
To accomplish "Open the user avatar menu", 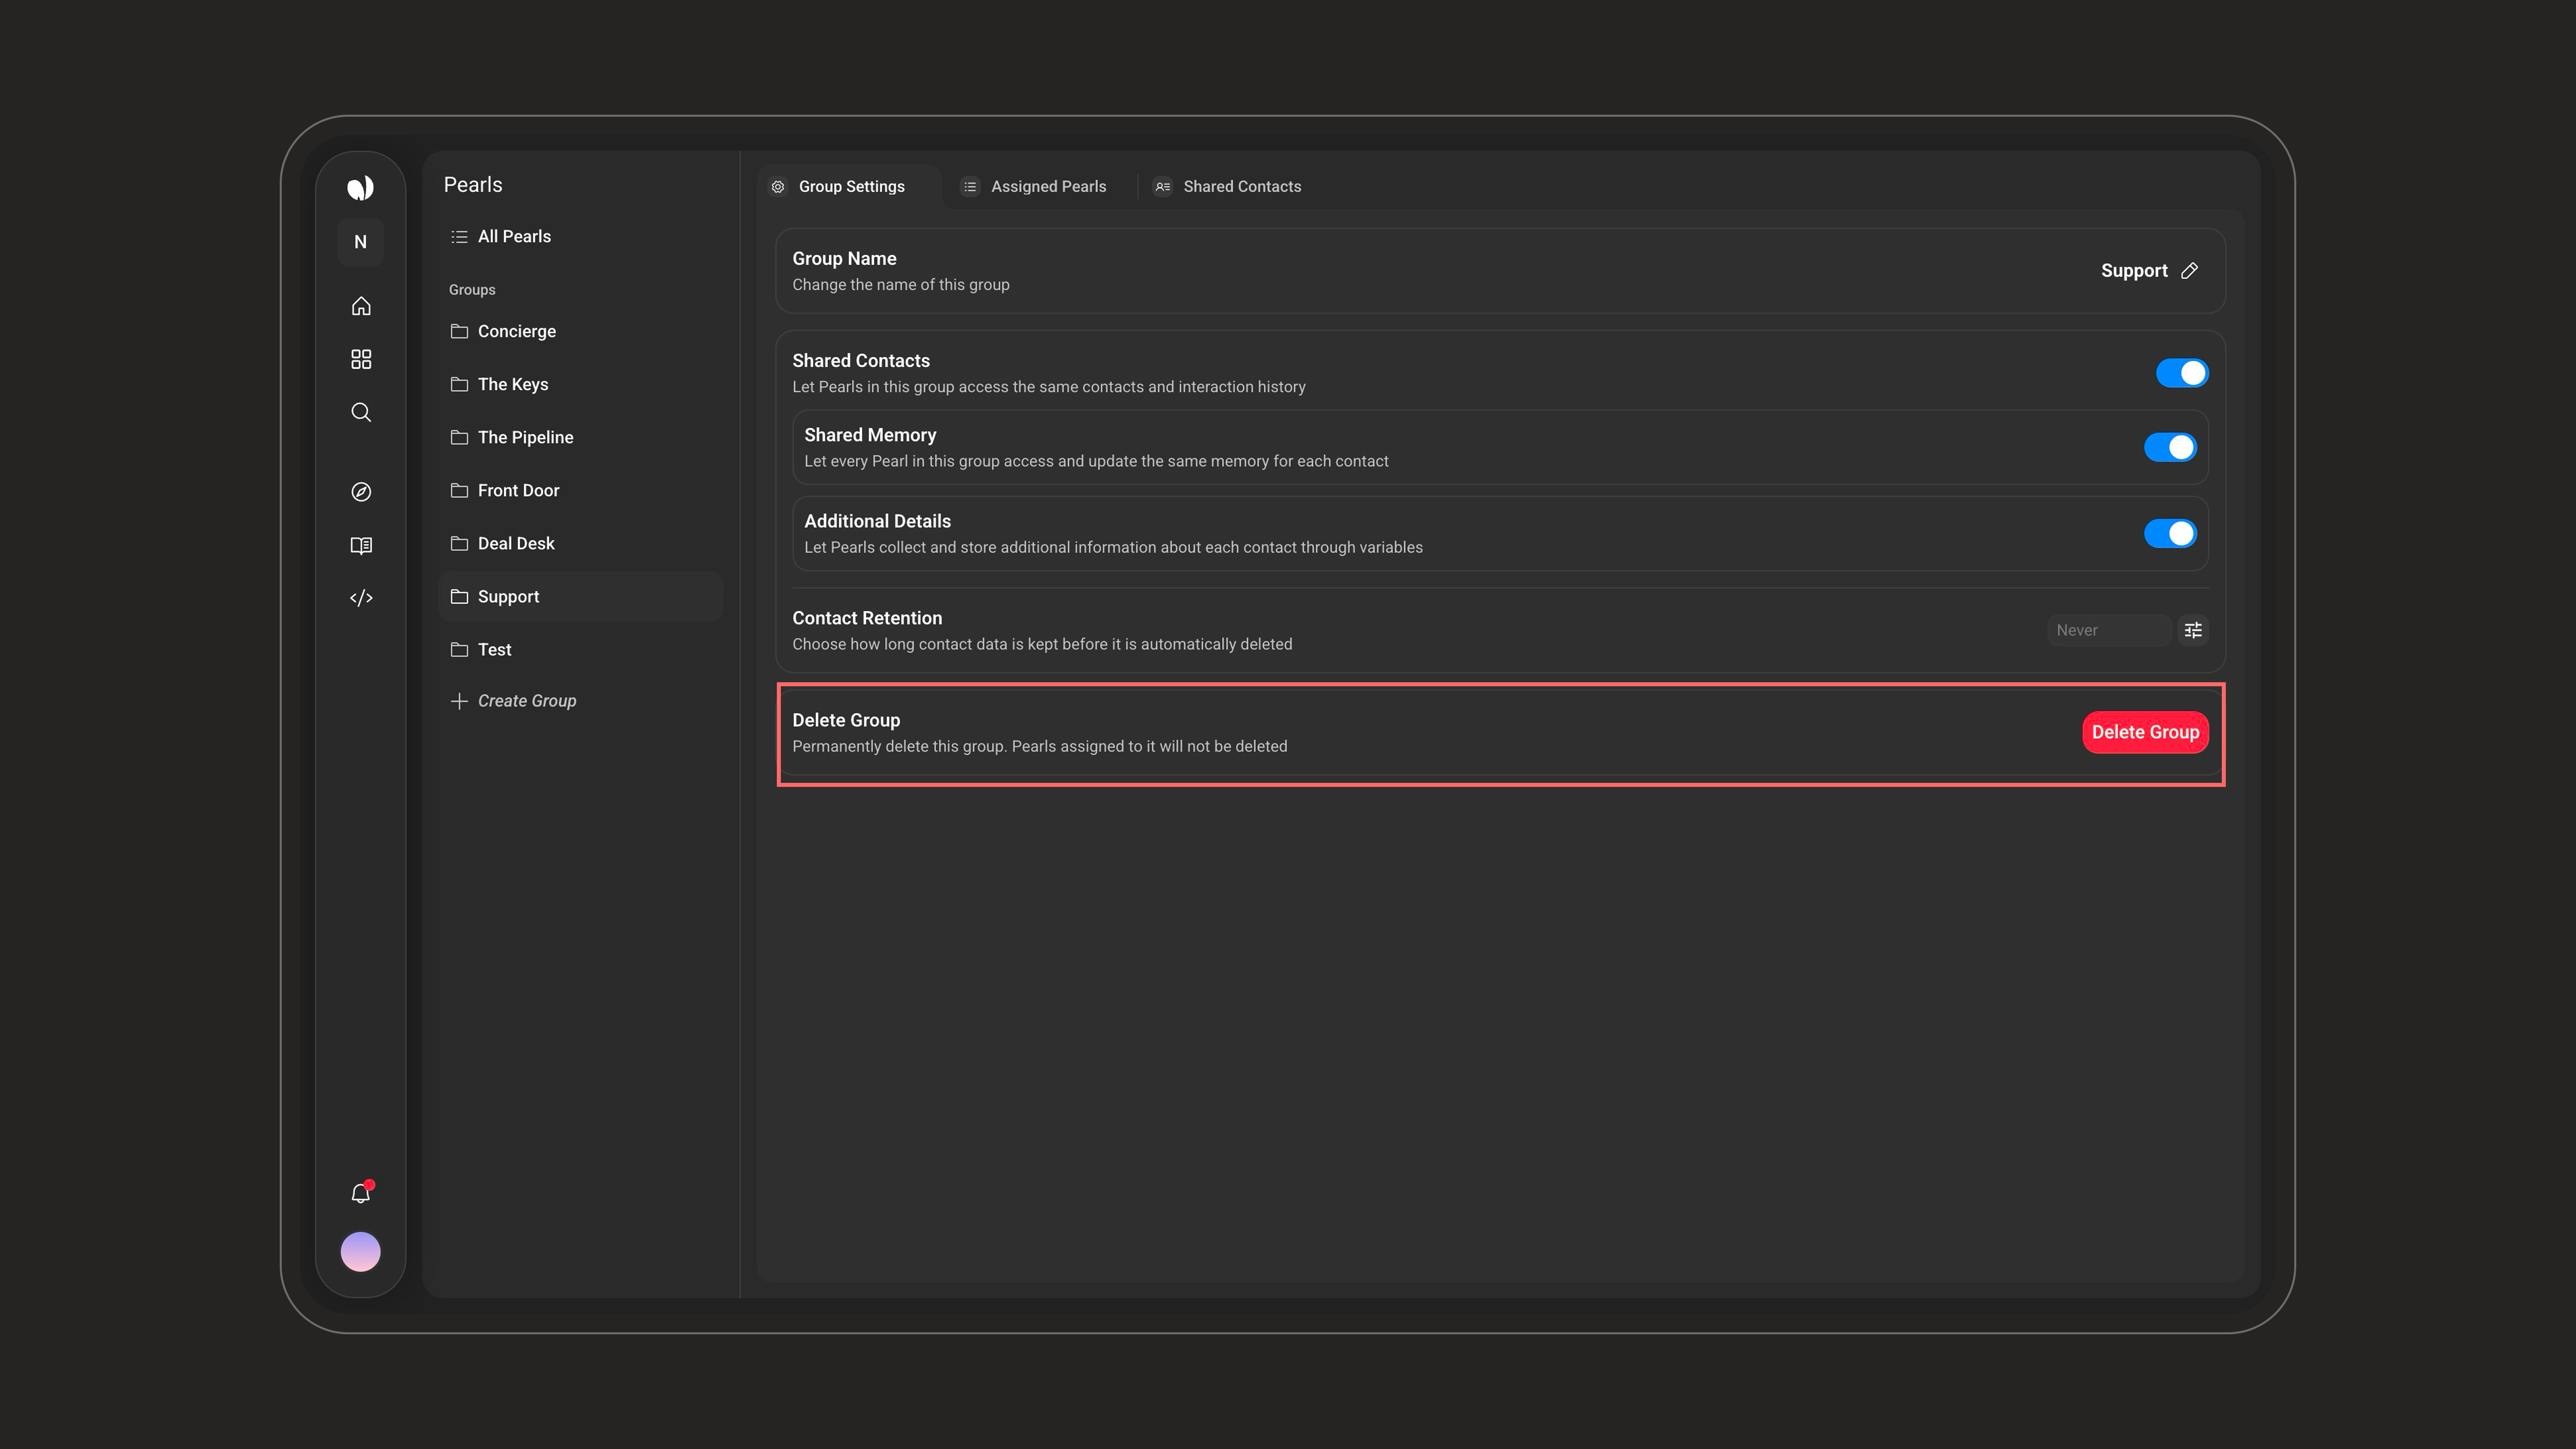I will point(361,1252).
